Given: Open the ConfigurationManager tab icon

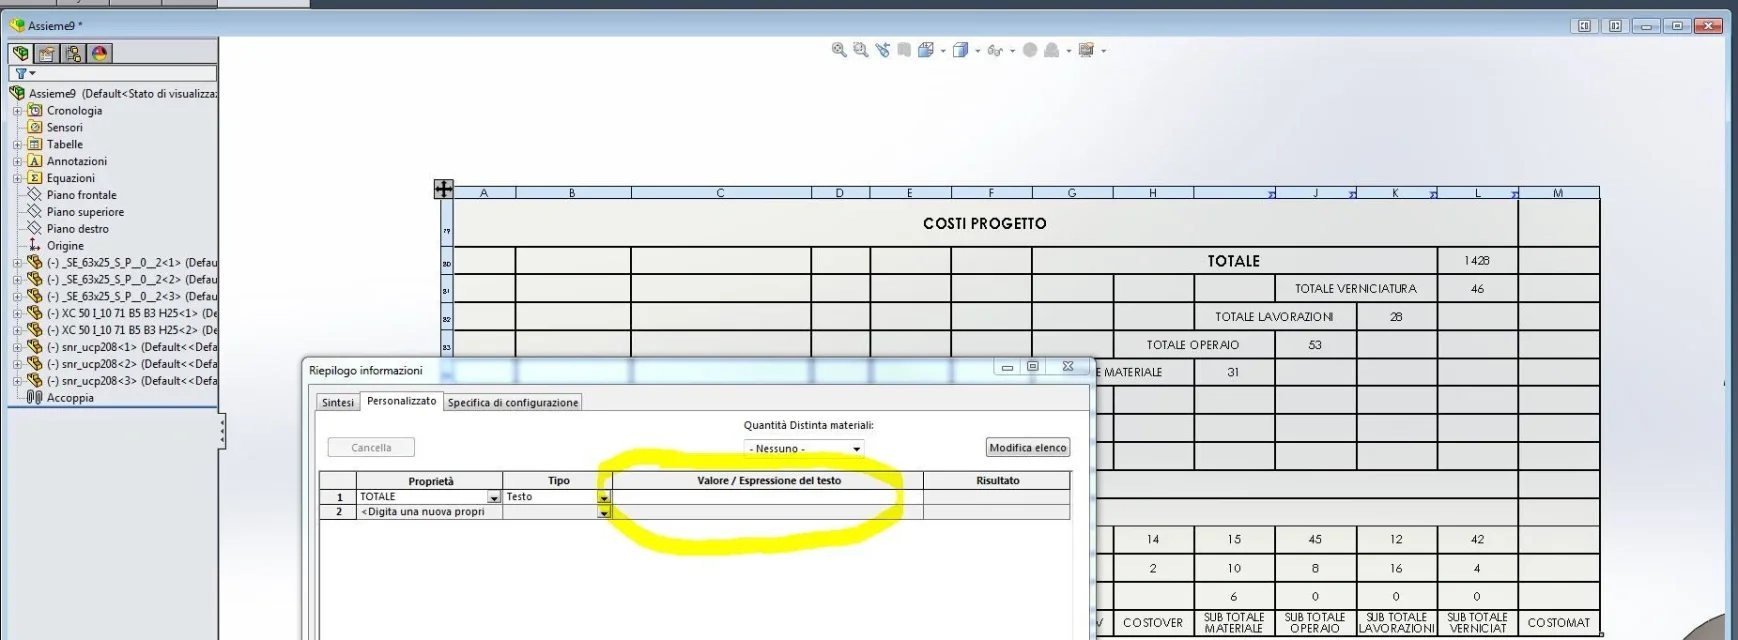Looking at the screenshot, I should tap(73, 53).
